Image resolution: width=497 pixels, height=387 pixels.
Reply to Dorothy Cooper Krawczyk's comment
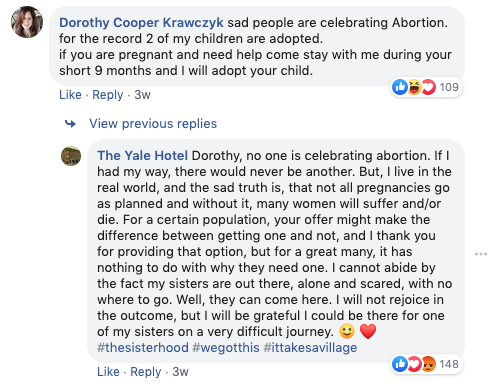click(x=108, y=95)
